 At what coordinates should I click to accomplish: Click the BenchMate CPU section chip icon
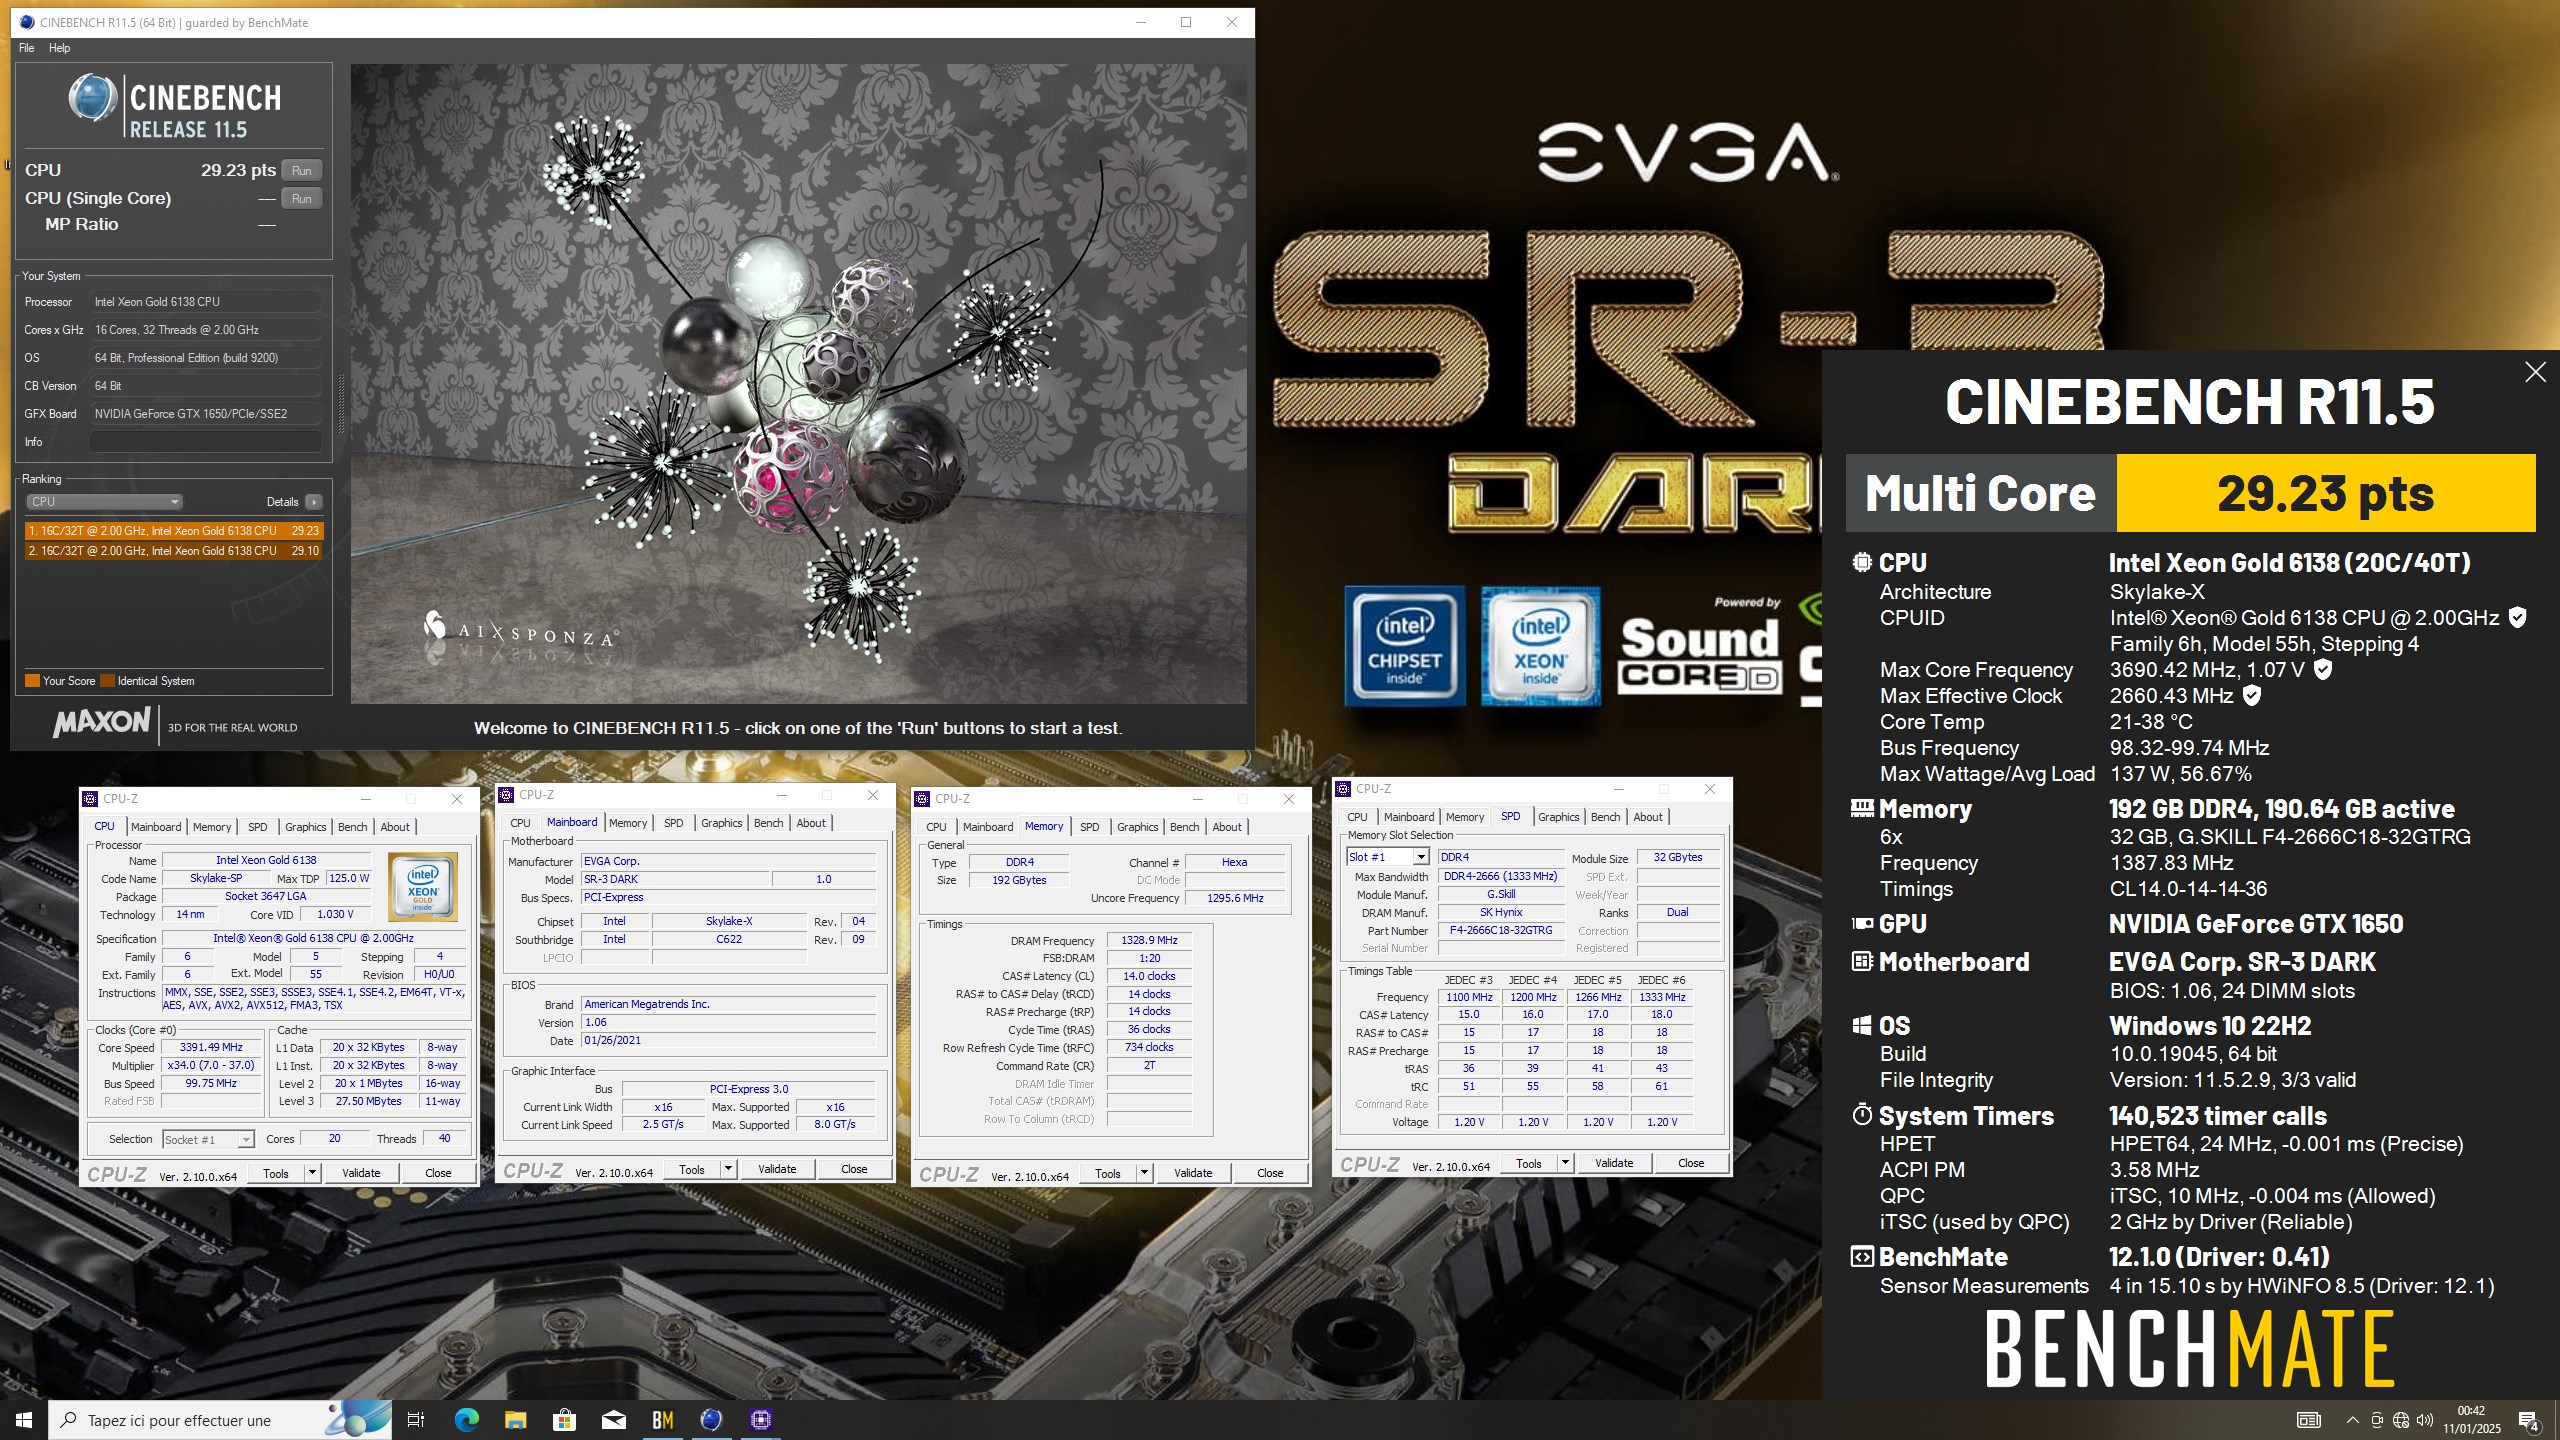pos(1862,563)
